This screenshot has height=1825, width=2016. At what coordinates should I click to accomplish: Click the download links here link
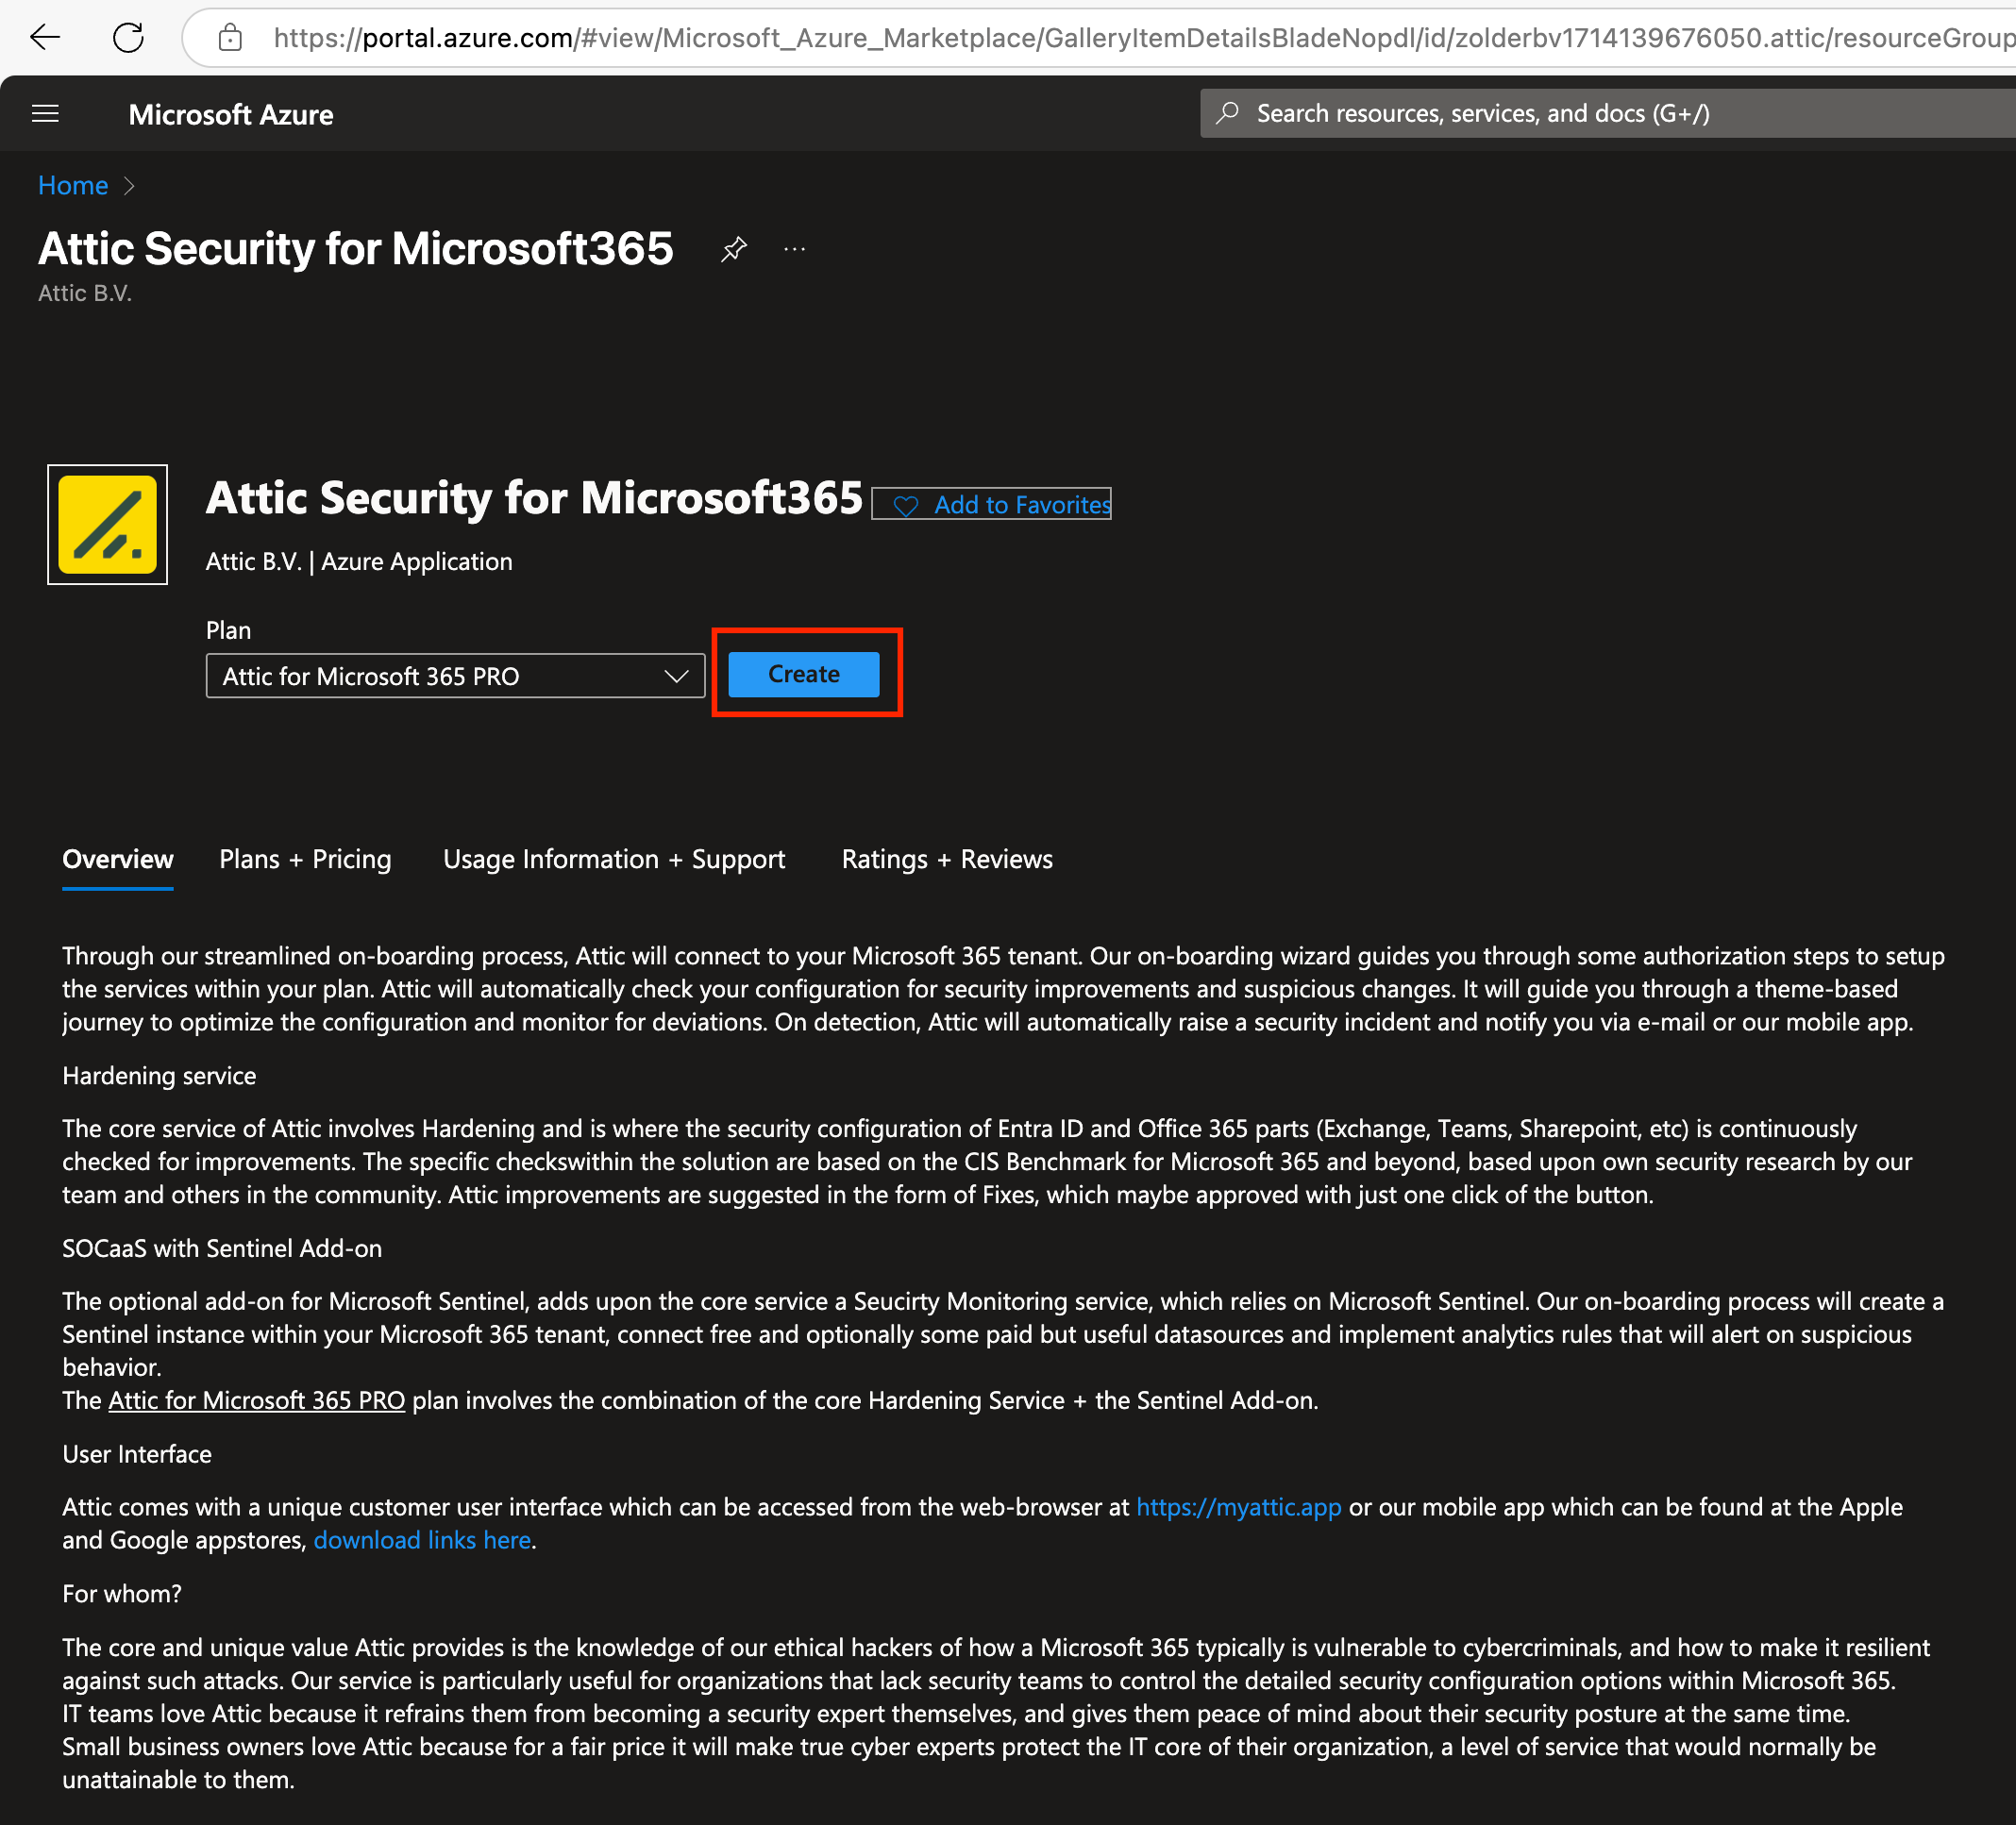(x=422, y=1540)
